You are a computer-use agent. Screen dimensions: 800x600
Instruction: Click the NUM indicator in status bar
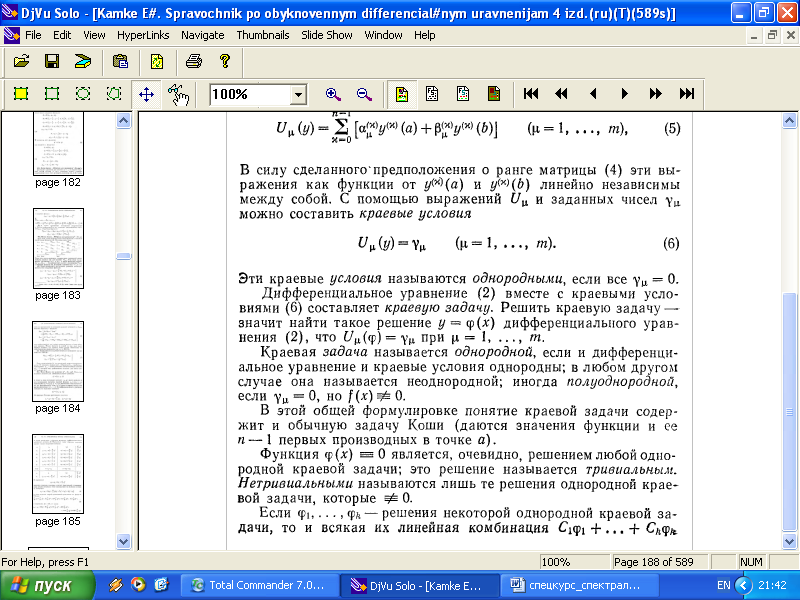[751, 562]
